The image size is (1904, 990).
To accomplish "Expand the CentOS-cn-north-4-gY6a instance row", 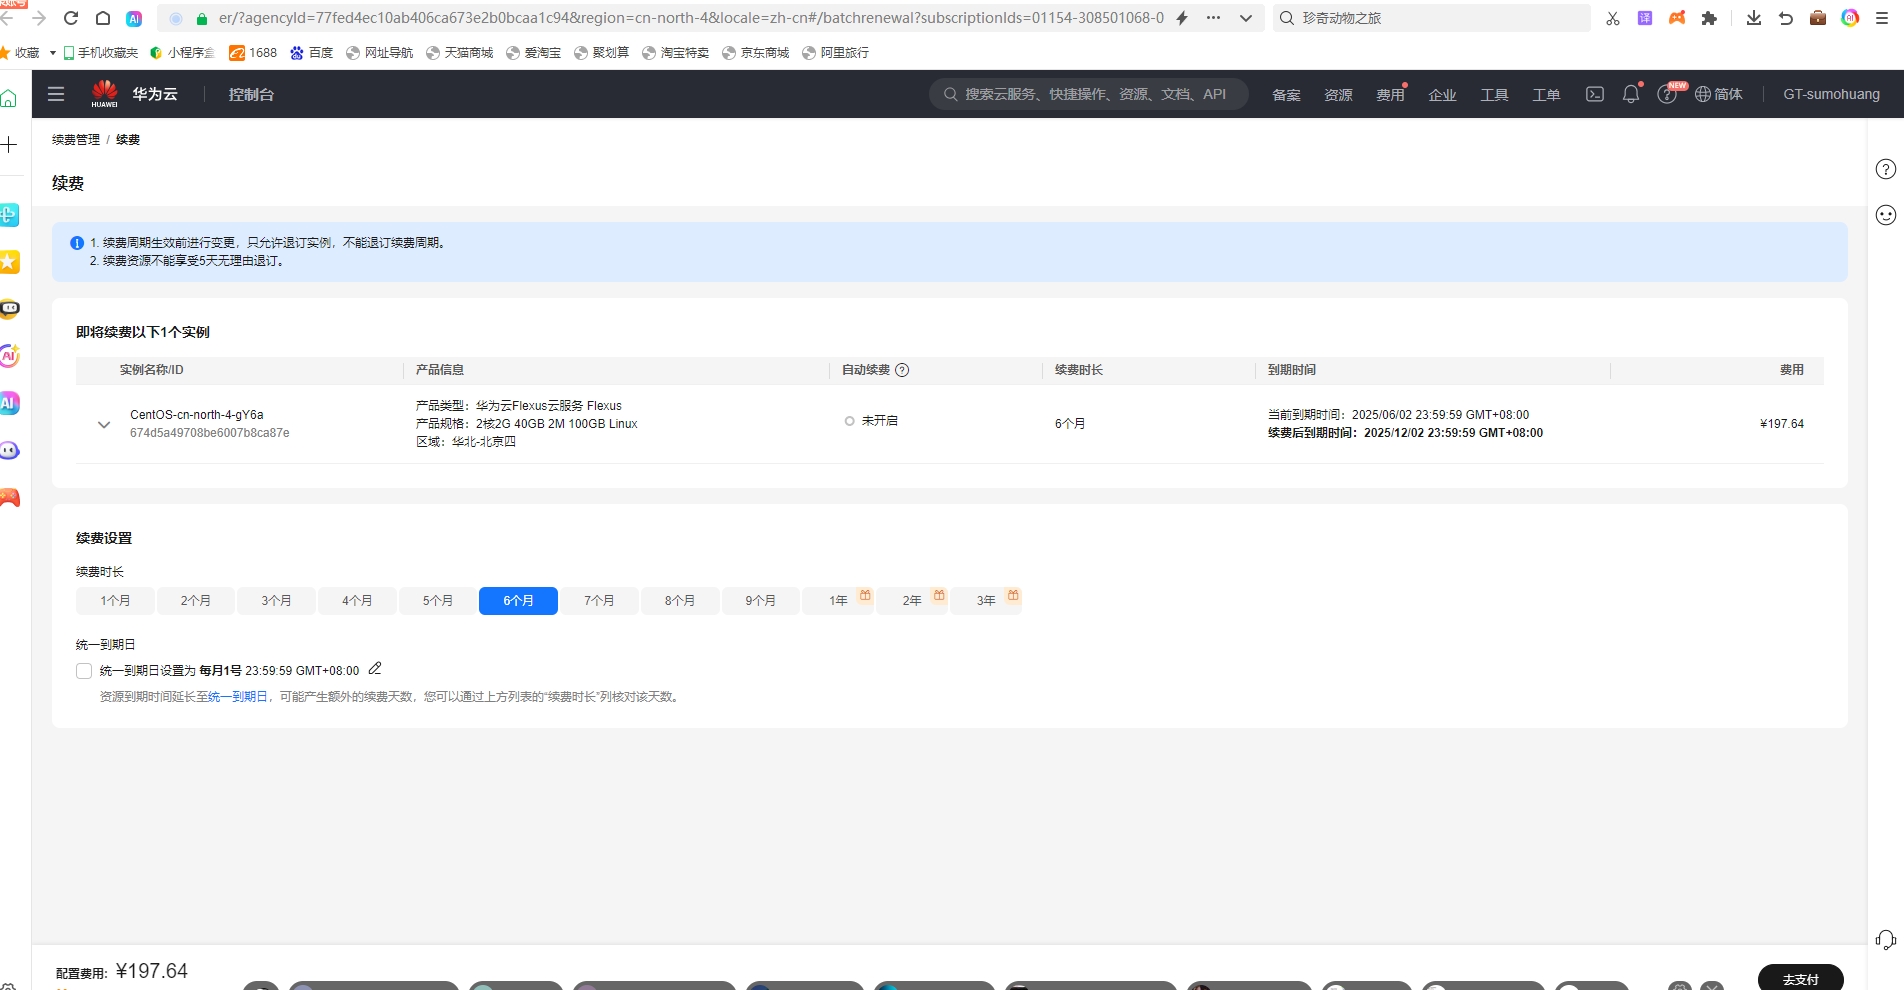I will click(x=104, y=424).
